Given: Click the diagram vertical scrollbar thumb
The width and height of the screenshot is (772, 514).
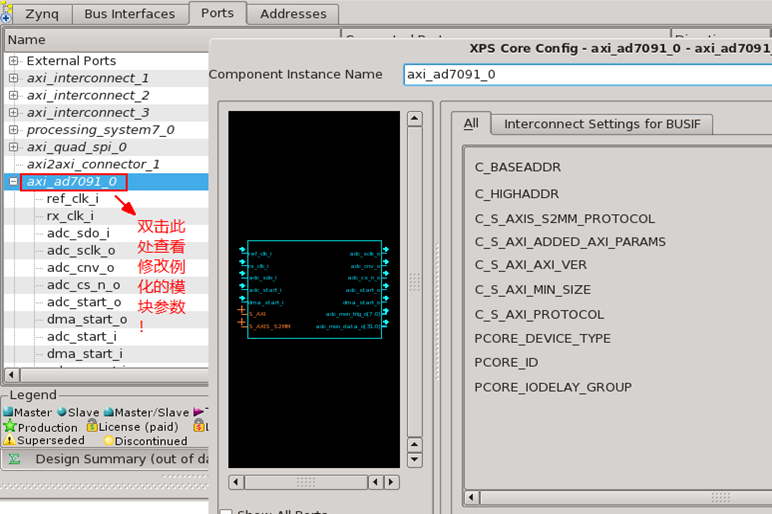Looking at the screenshot, I should 415,282.
